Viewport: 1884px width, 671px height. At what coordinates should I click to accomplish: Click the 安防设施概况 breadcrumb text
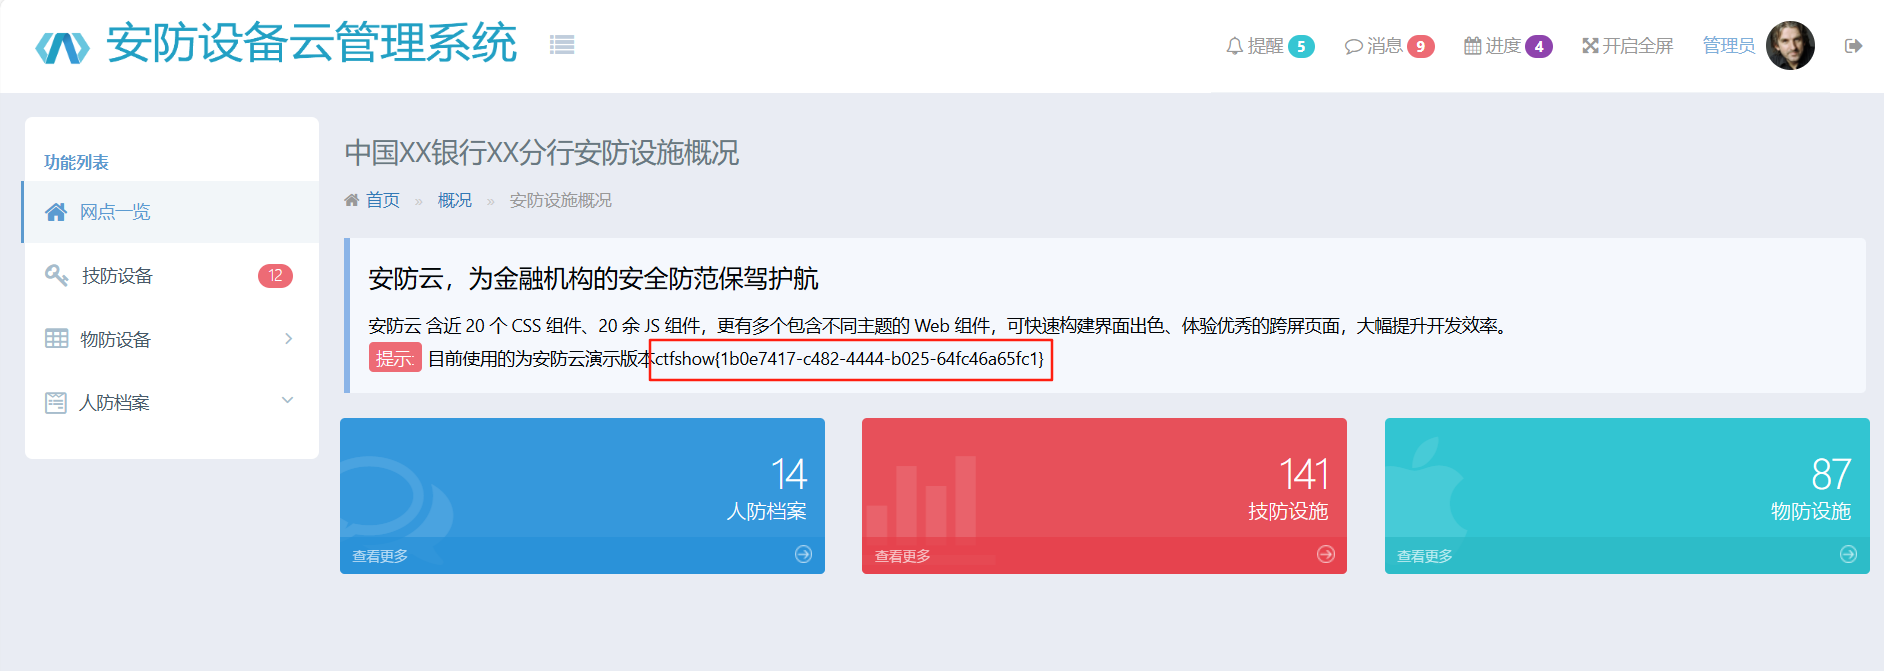click(x=561, y=200)
